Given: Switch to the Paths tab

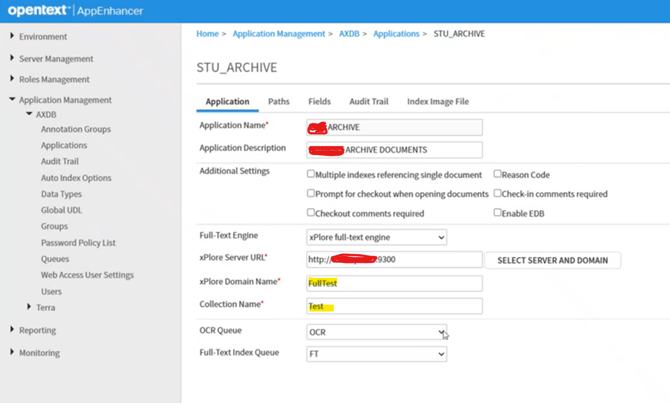Looking at the screenshot, I should pos(279,101).
